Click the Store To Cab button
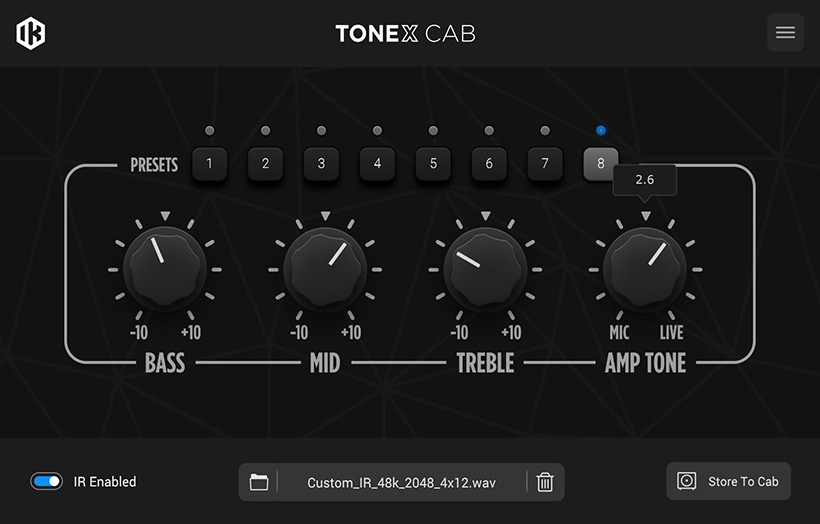The image size is (820, 524). pos(728,481)
